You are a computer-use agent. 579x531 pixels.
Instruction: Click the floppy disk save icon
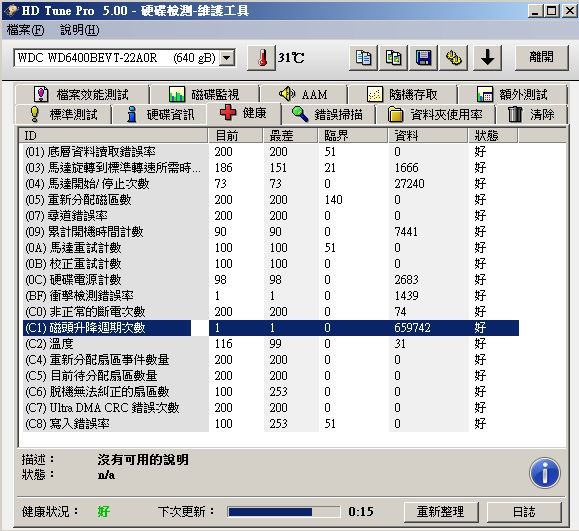(x=424, y=58)
